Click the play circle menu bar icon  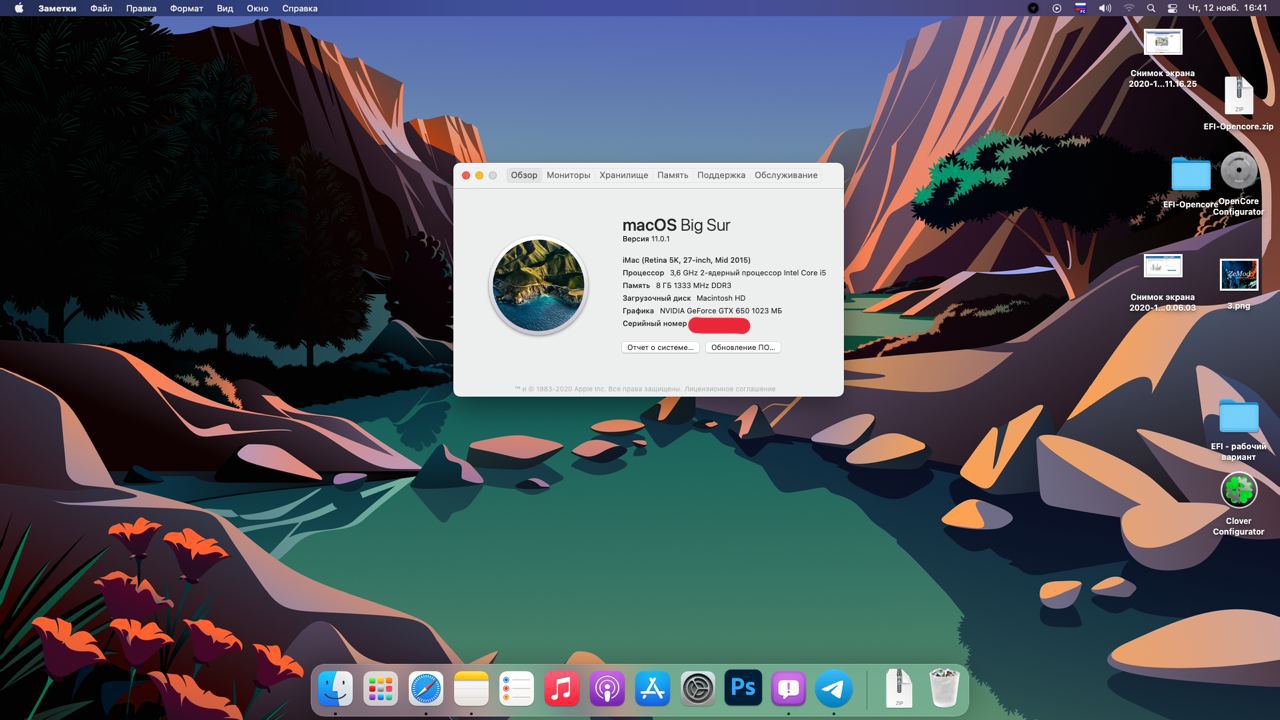[x=1057, y=8]
